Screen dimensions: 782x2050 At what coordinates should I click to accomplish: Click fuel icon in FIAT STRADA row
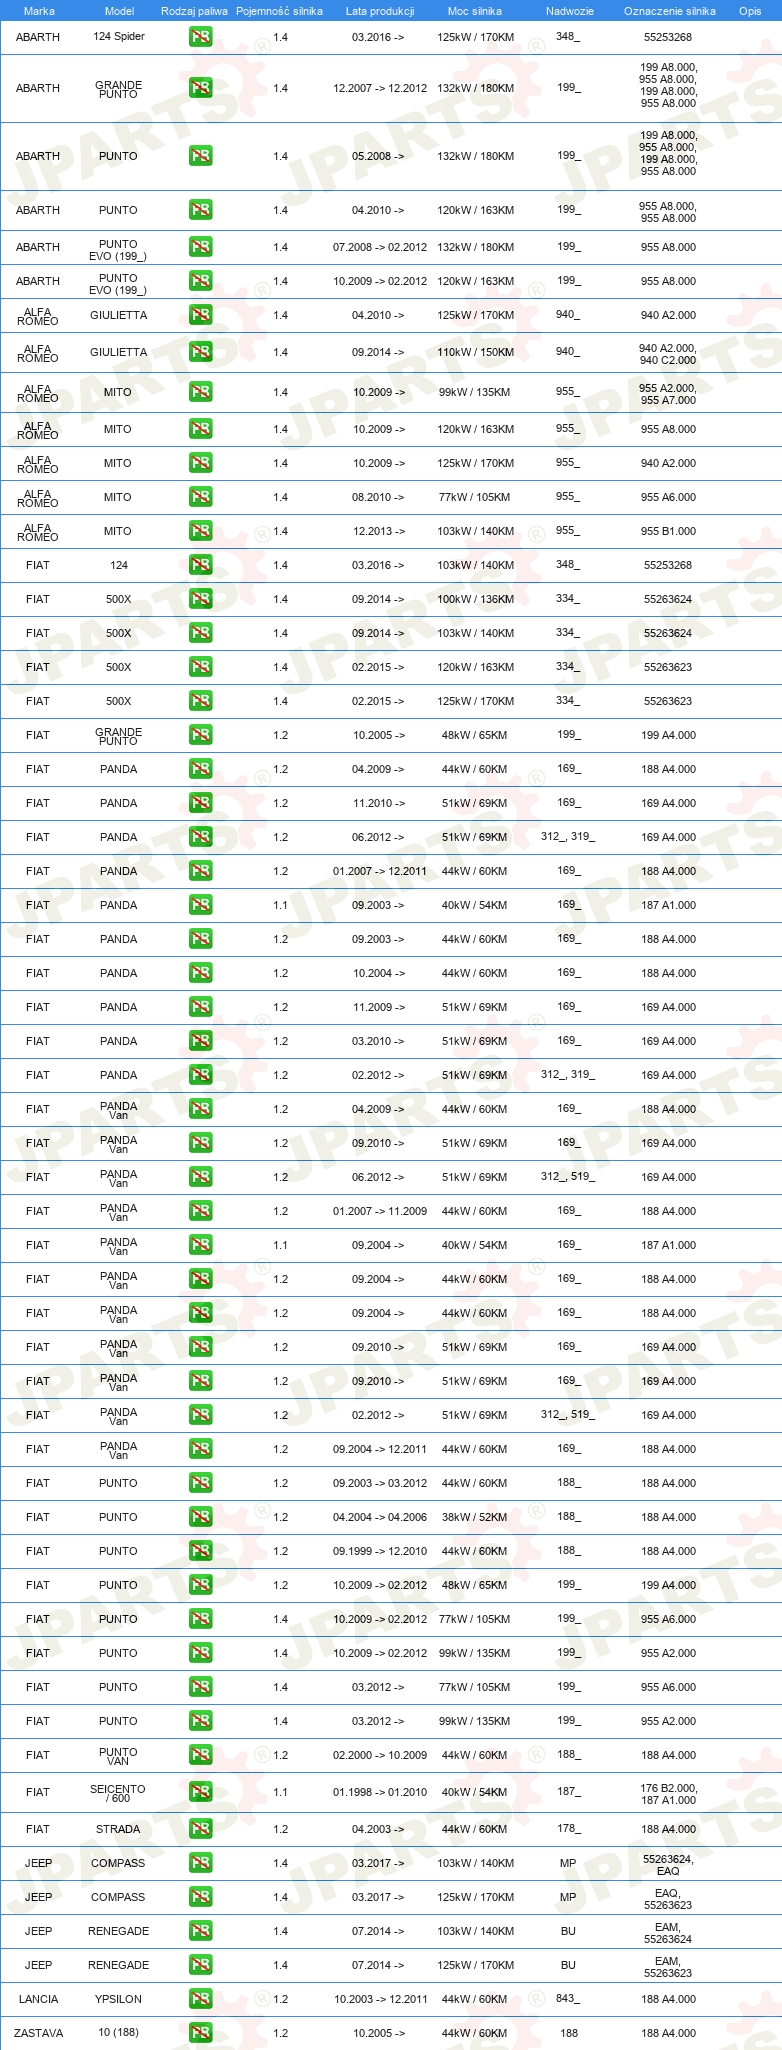pos(201,1829)
